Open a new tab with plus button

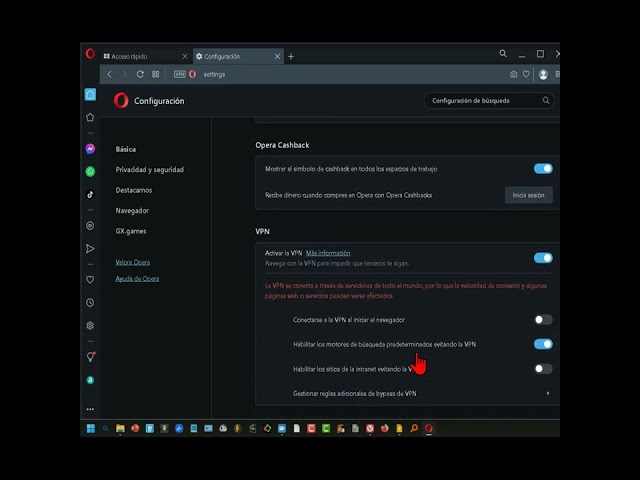[x=291, y=56]
